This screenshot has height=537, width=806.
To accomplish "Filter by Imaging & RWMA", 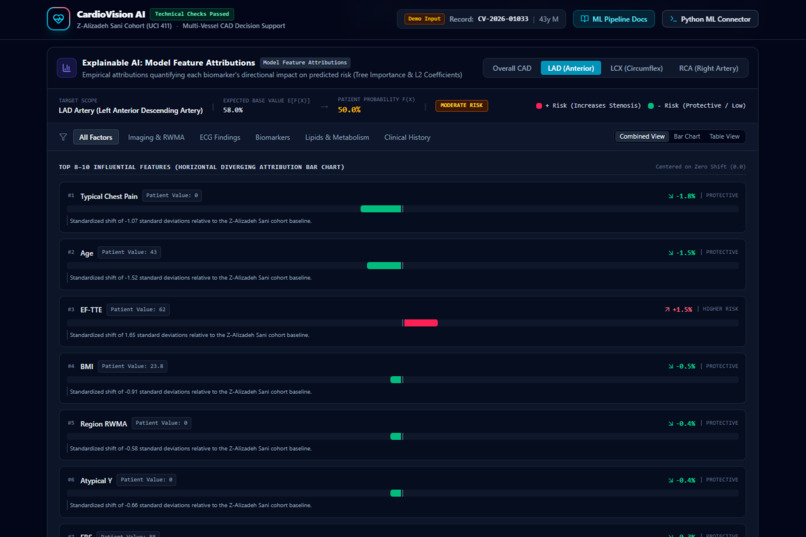I will click(x=156, y=137).
